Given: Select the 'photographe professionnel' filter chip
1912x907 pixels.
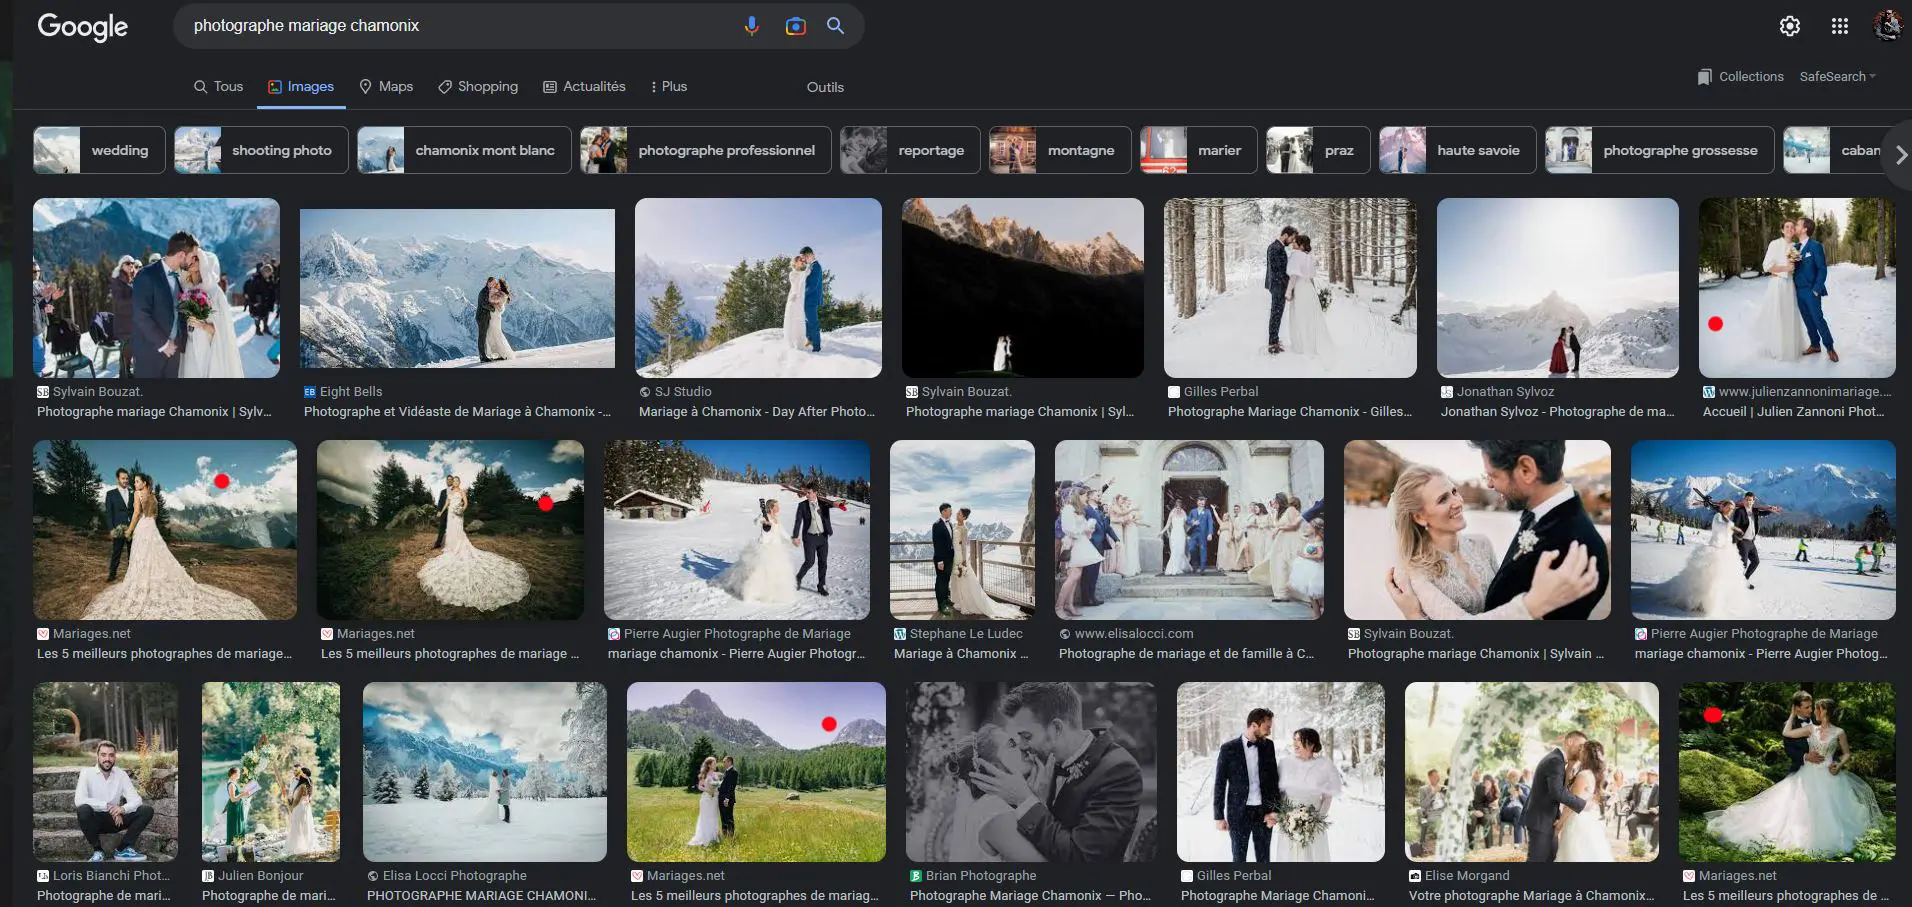Looking at the screenshot, I should pyautogui.click(x=706, y=150).
